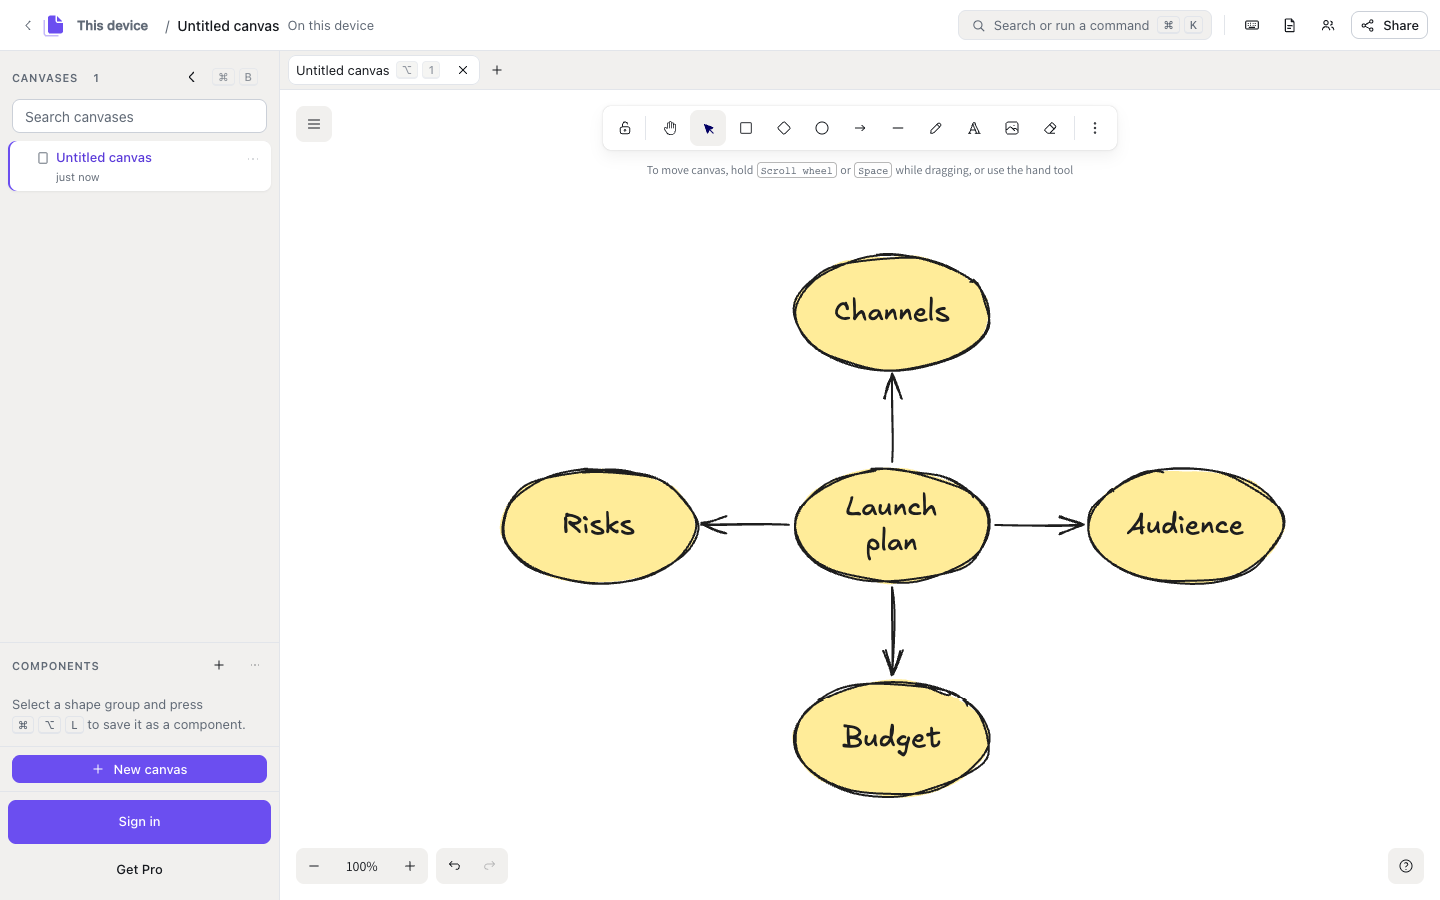Reset zoom by clicking 100%
Viewport: 1440px width, 900px height.
(362, 866)
